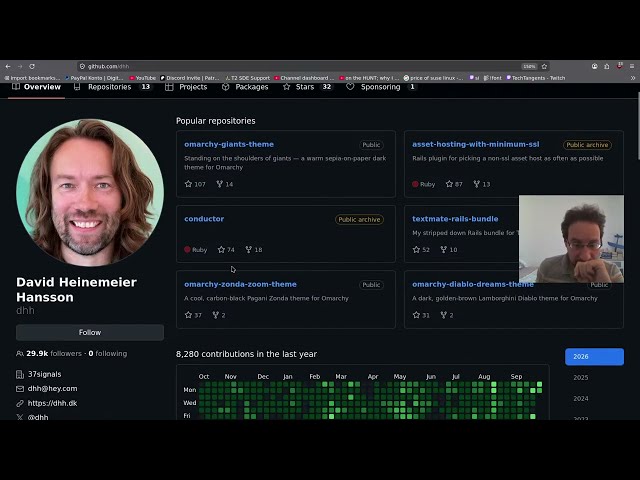Screen dimensions: 640x480
Task: Click the fork count of conductor
Action: (254, 249)
